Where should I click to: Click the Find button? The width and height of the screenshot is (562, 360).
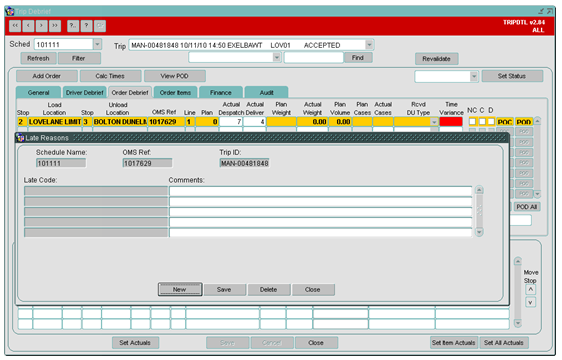click(358, 58)
